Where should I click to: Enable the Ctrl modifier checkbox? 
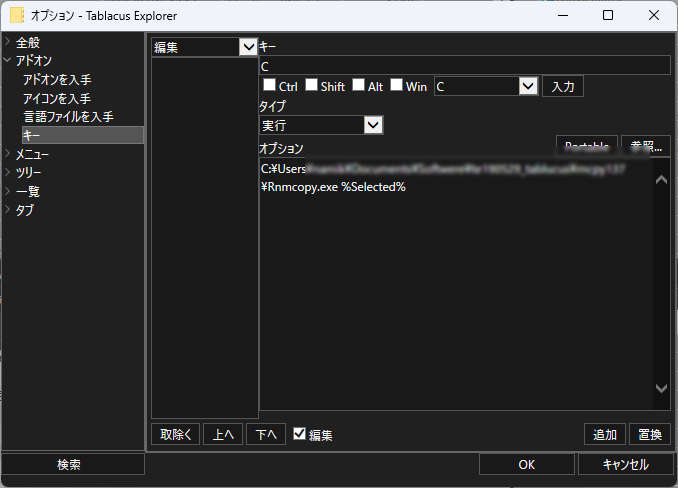[x=269, y=85]
